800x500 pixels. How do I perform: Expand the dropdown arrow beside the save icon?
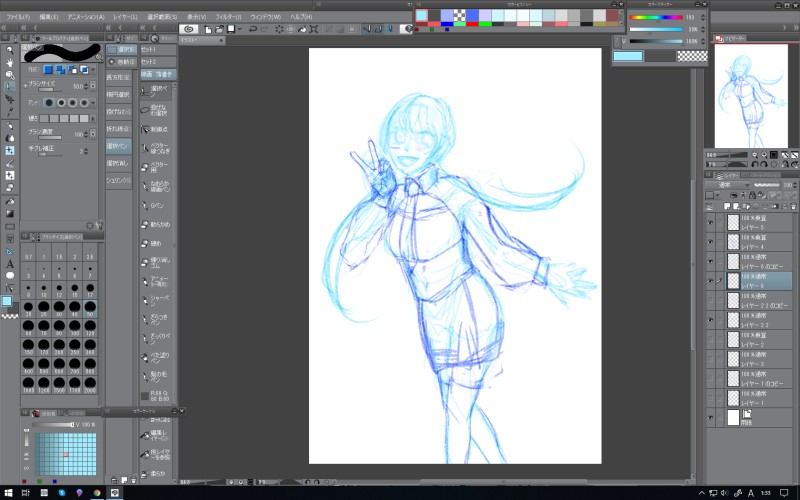240,29
